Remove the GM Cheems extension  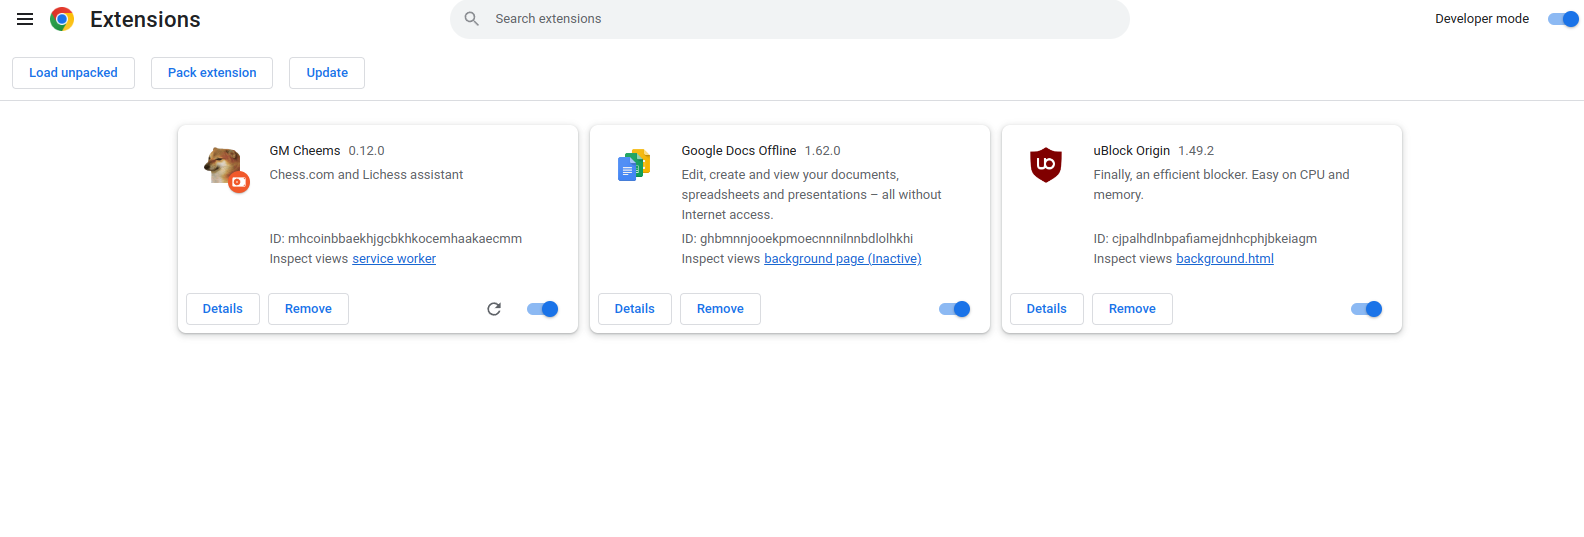coord(308,309)
